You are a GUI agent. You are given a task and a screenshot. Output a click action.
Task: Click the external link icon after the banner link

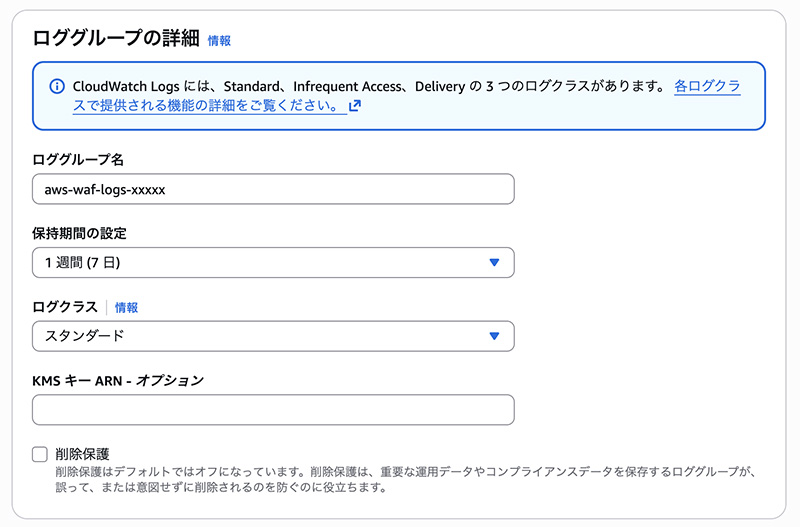pos(355,105)
